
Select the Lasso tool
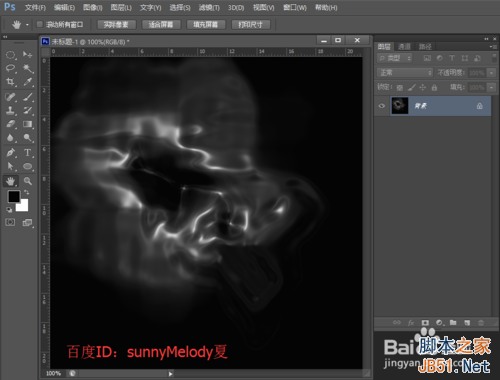(11, 68)
